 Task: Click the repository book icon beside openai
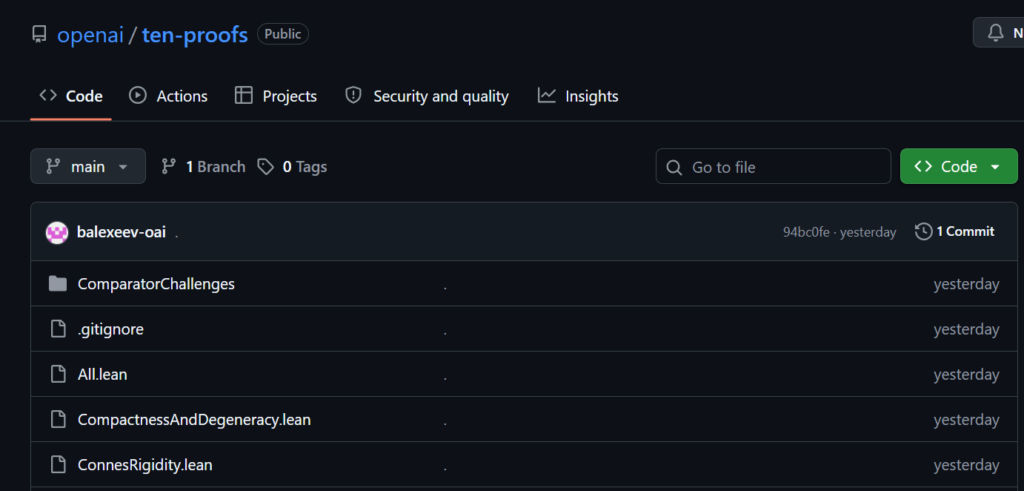point(39,34)
